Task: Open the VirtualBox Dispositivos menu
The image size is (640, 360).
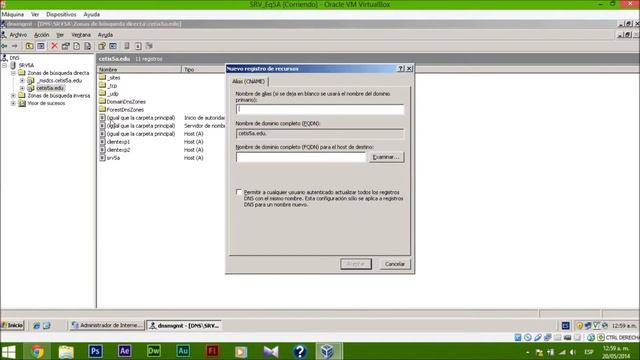Action: point(61,14)
